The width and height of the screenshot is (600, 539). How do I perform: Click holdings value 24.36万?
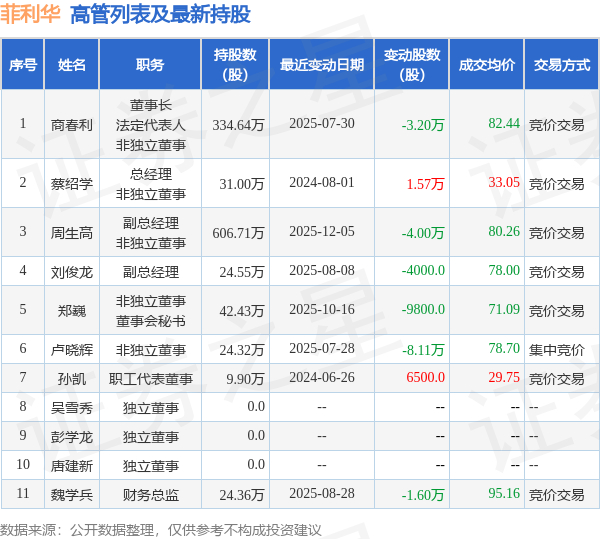242,495
